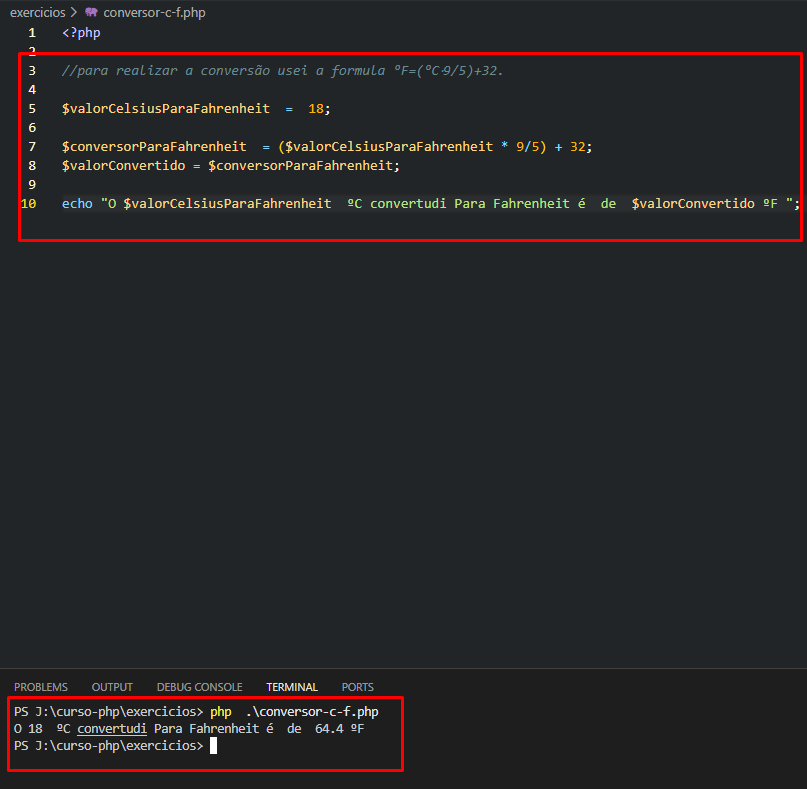Click line number 10 in the gutter
This screenshot has width=807, height=789.
(x=28, y=204)
